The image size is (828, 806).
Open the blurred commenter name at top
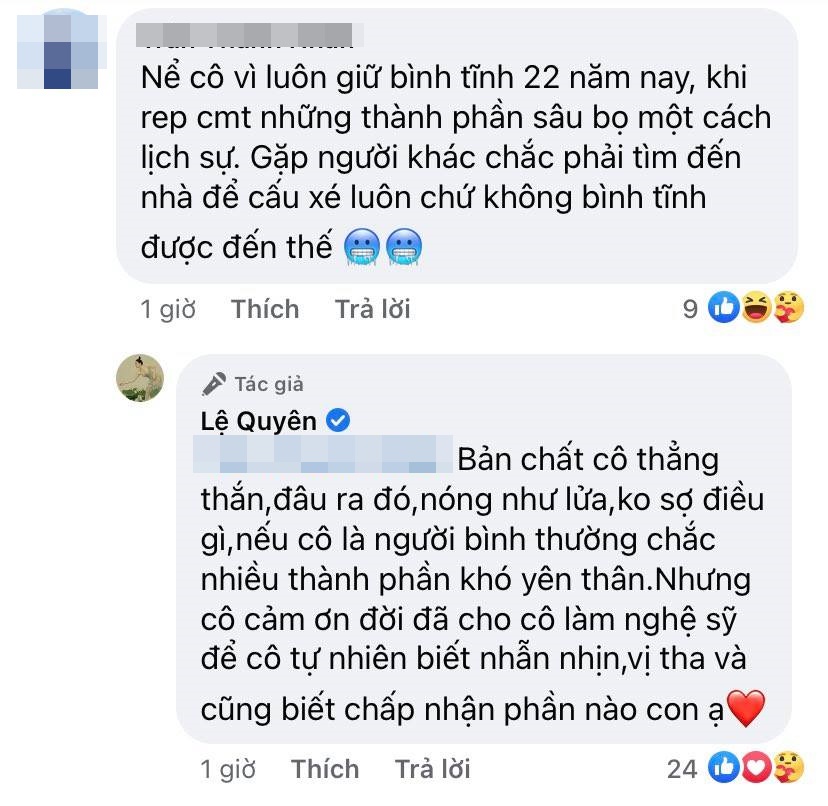pos(248,35)
